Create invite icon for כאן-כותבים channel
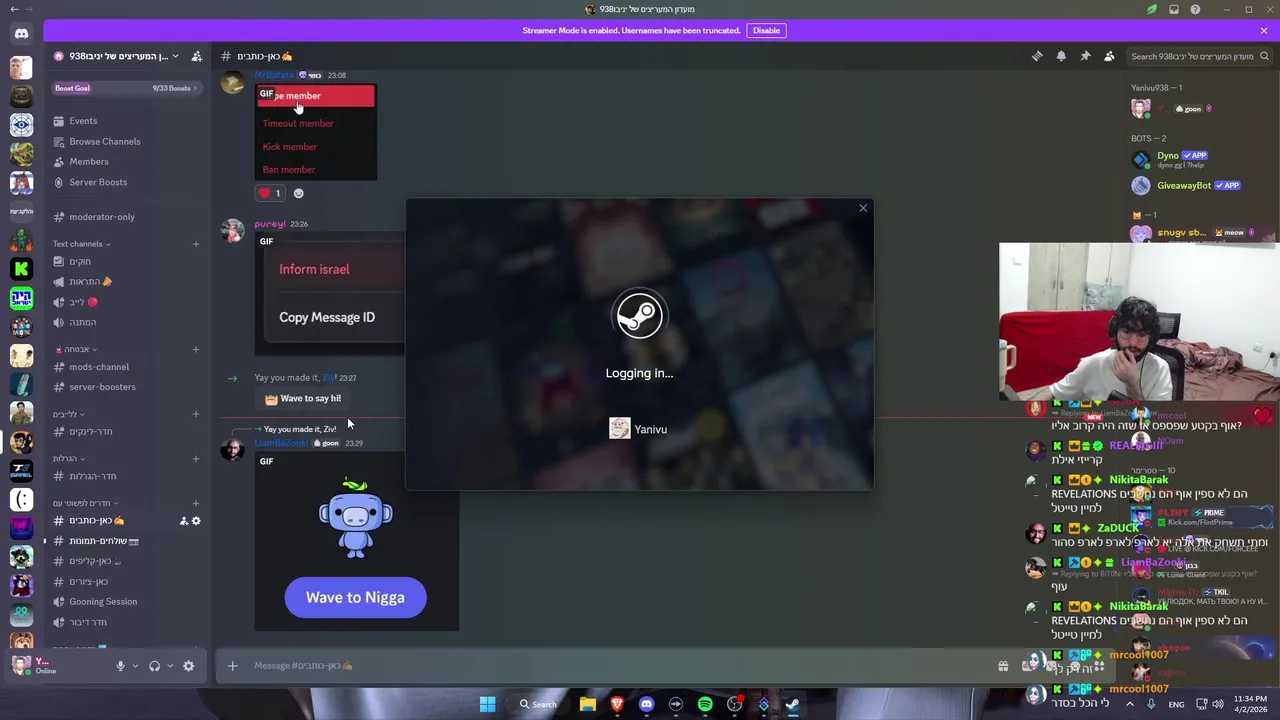This screenshot has width=1280, height=720. (183, 521)
